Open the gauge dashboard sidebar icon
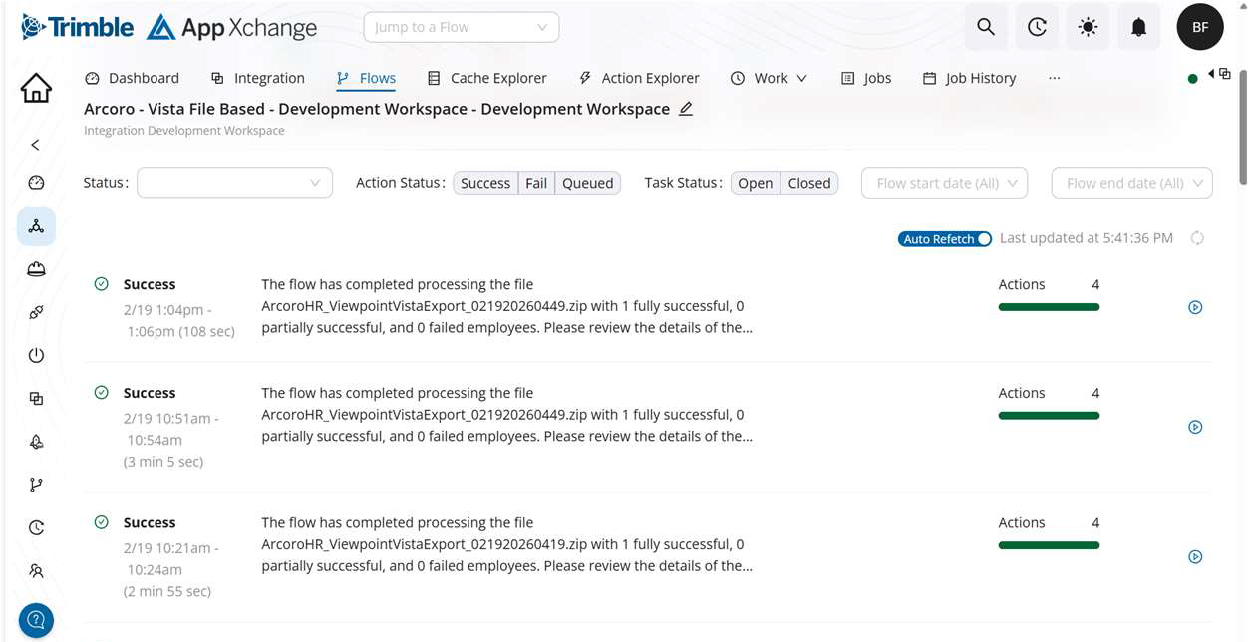This screenshot has width=1248, height=642. point(36,183)
